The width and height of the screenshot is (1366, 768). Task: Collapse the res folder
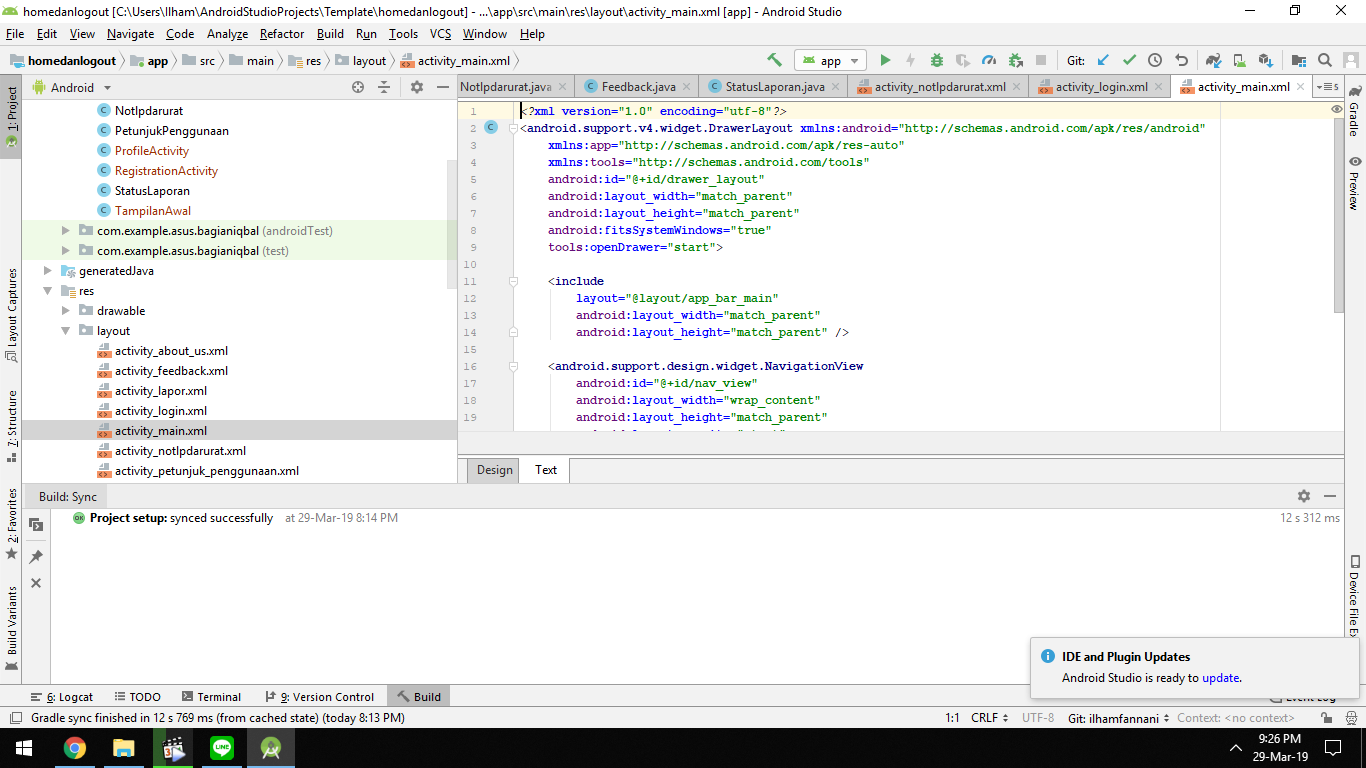point(48,291)
